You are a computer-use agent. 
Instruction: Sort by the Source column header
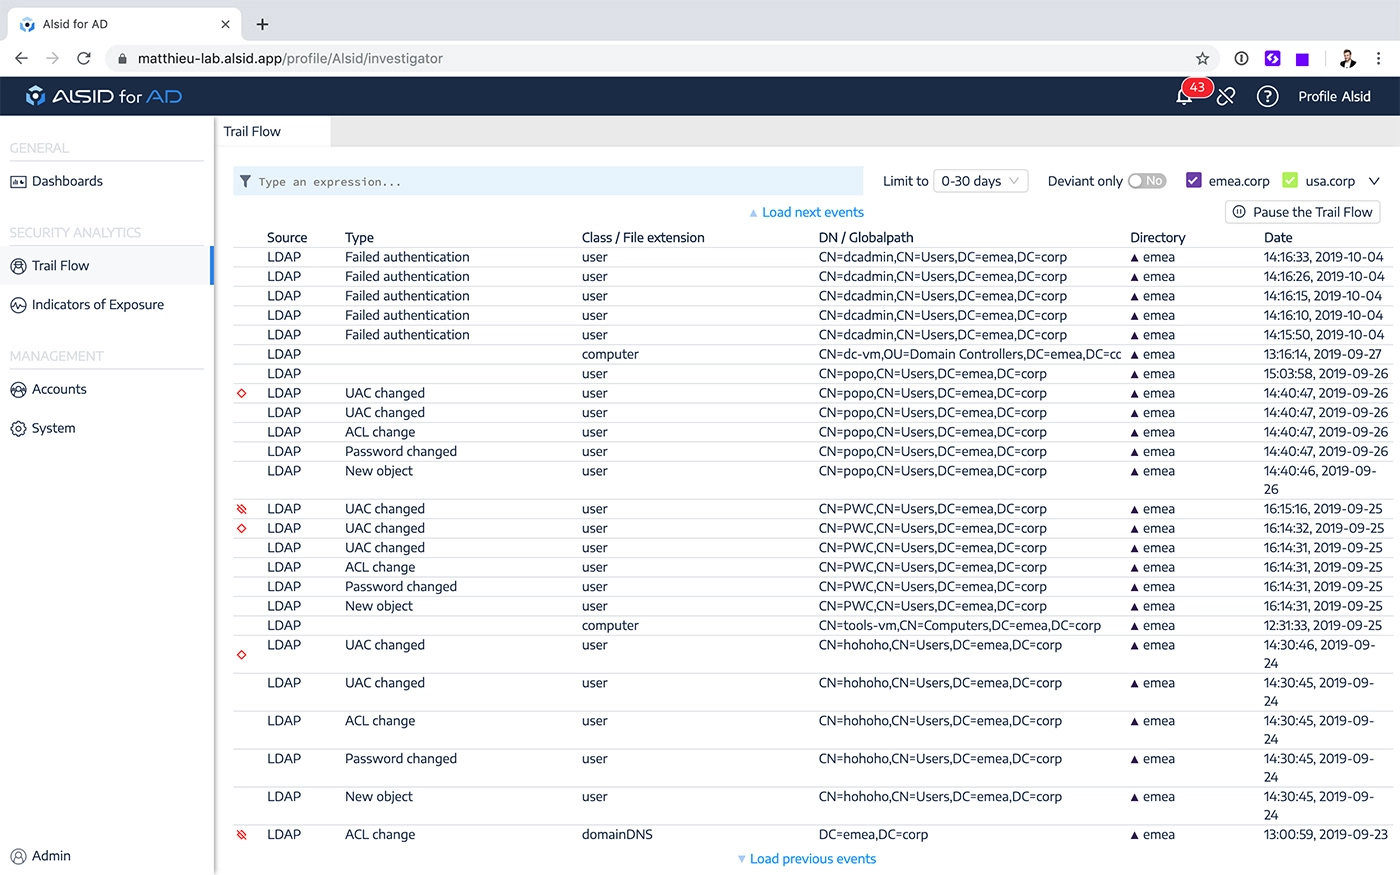(x=287, y=238)
